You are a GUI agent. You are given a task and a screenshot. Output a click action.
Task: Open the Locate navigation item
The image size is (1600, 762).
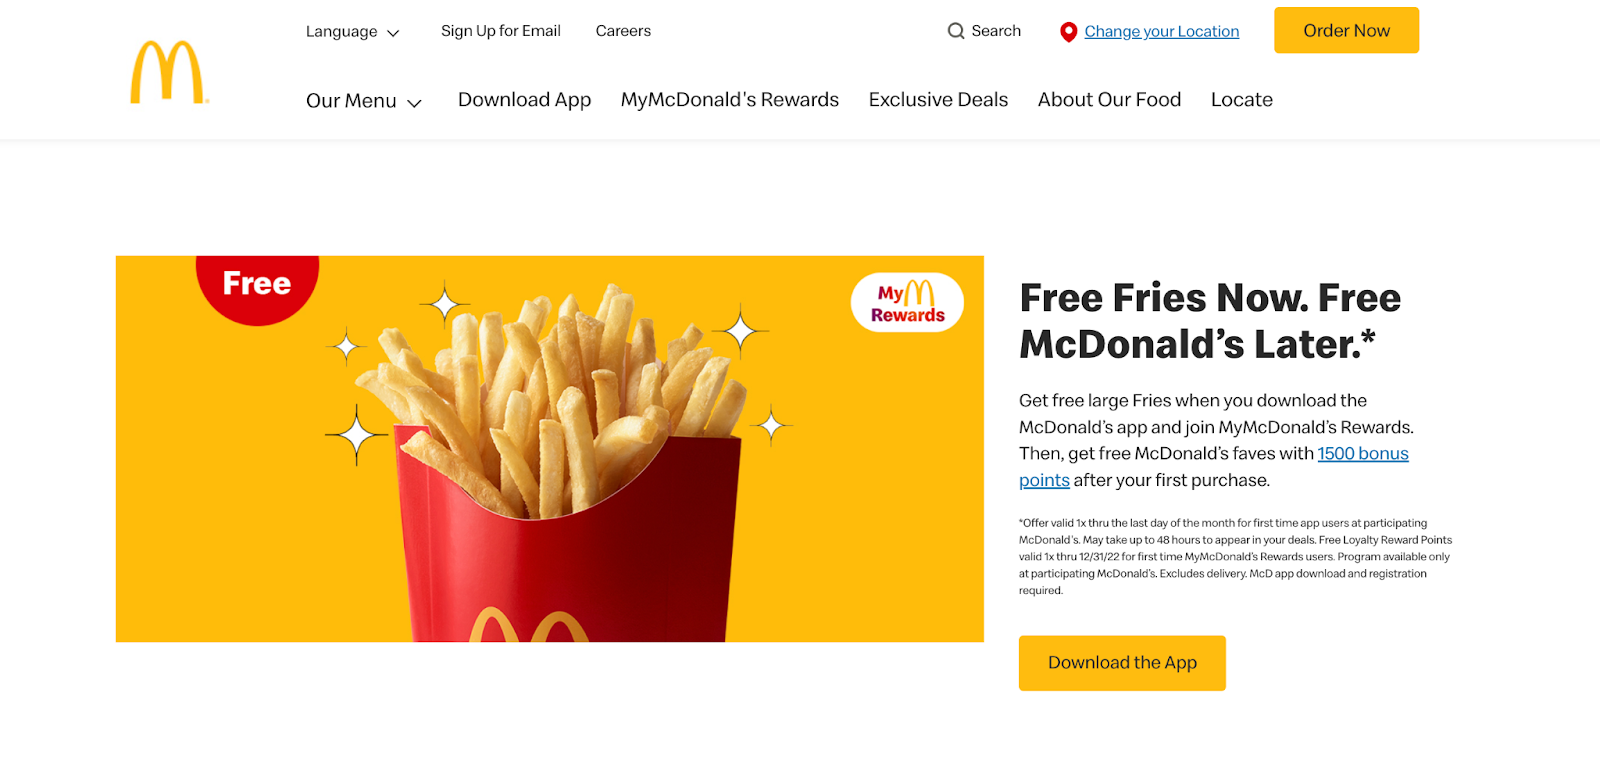pos(1242,100)
